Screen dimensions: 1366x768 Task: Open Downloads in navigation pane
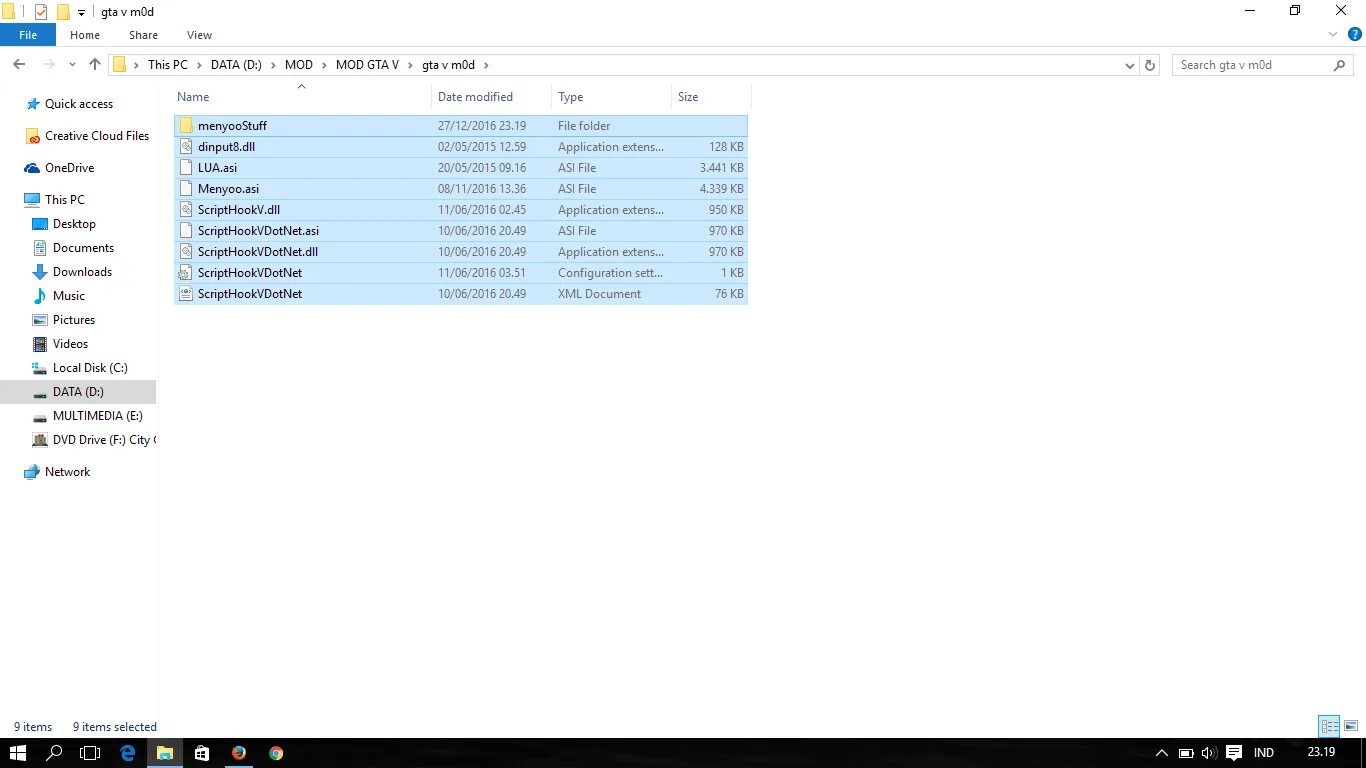pyautogui.click(x=82, y=272)
